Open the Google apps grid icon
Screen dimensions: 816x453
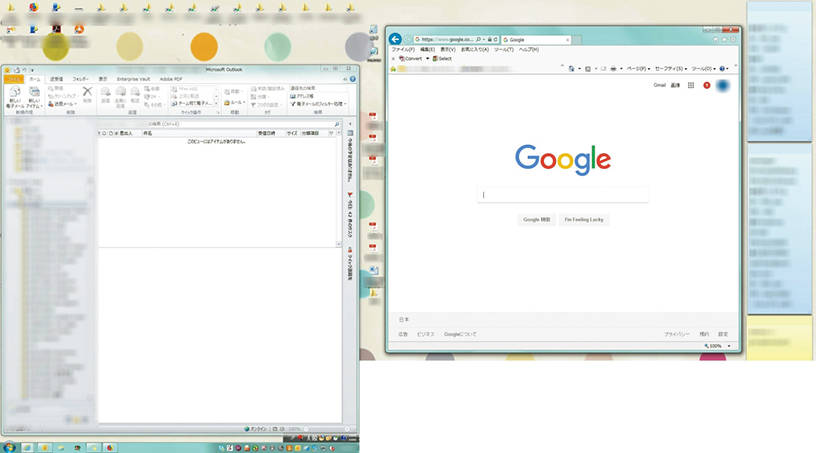pos(690,86)
